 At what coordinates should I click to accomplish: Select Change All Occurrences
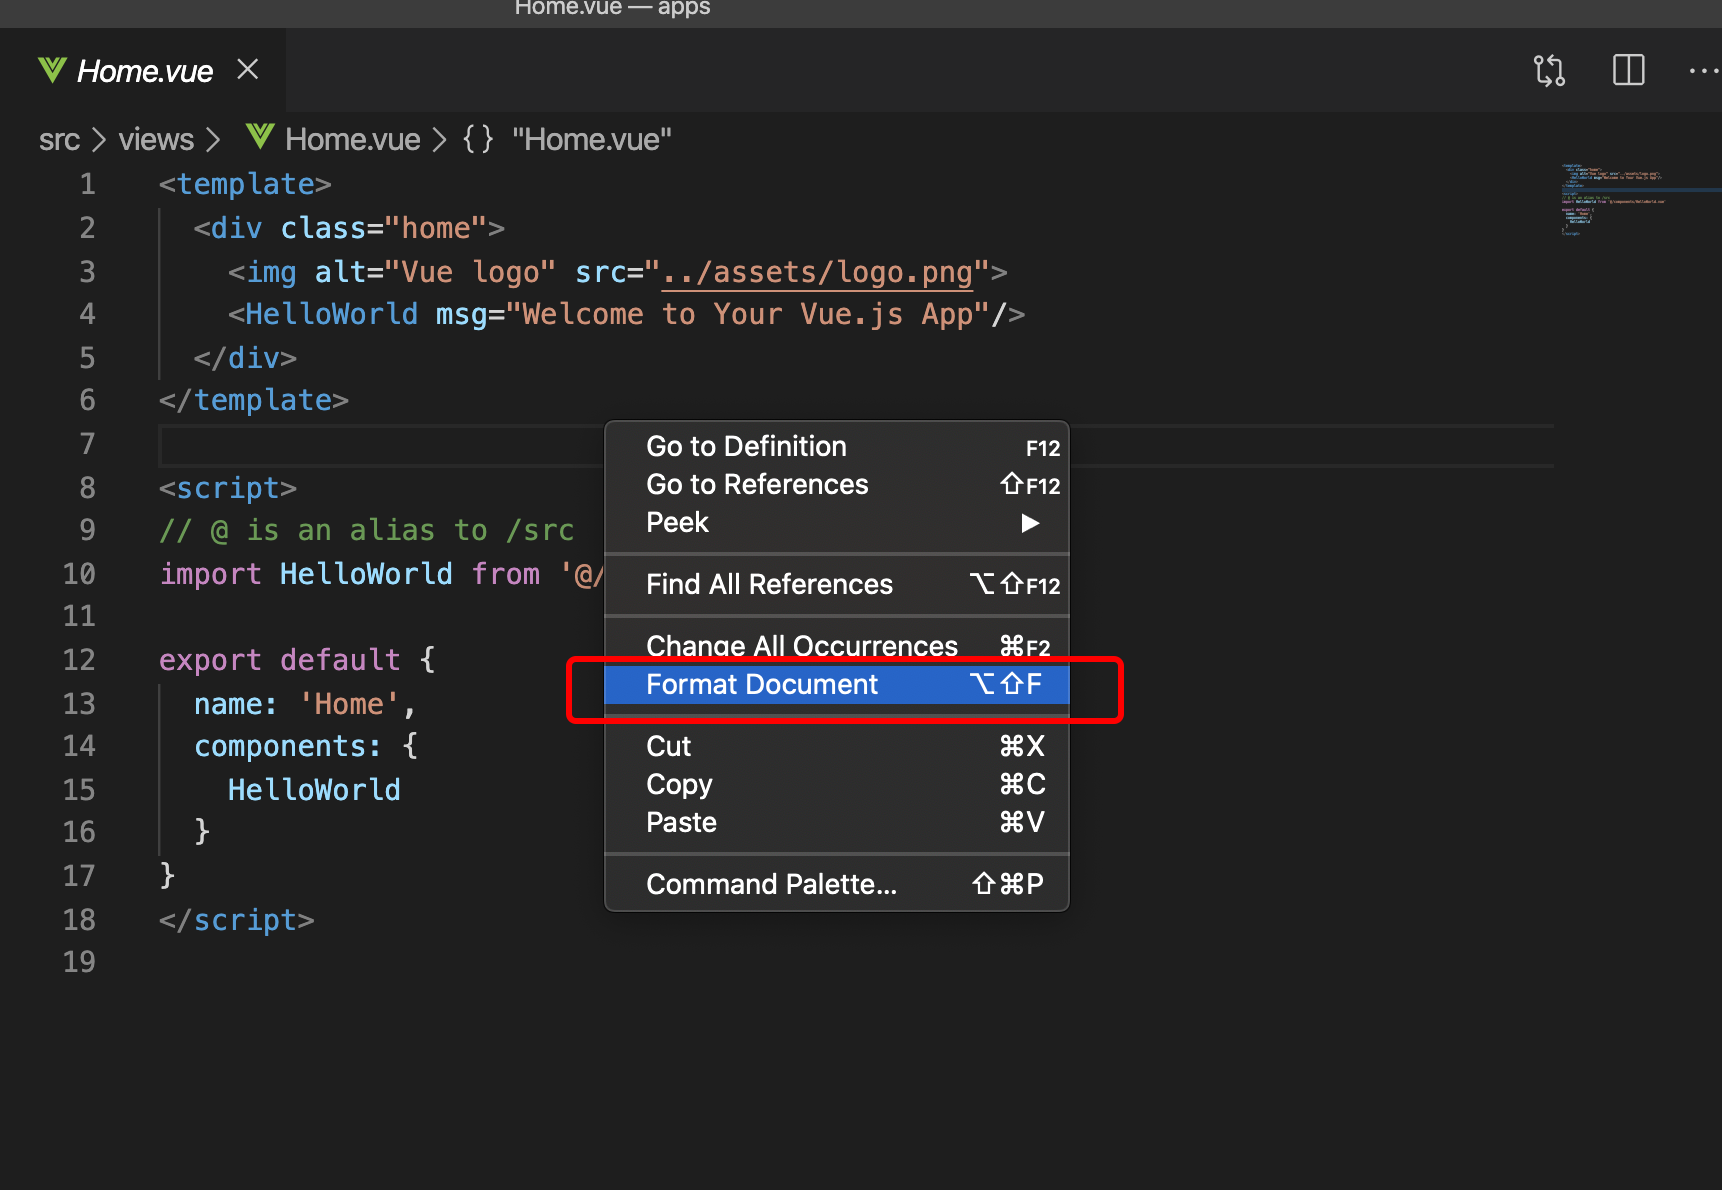837,646
